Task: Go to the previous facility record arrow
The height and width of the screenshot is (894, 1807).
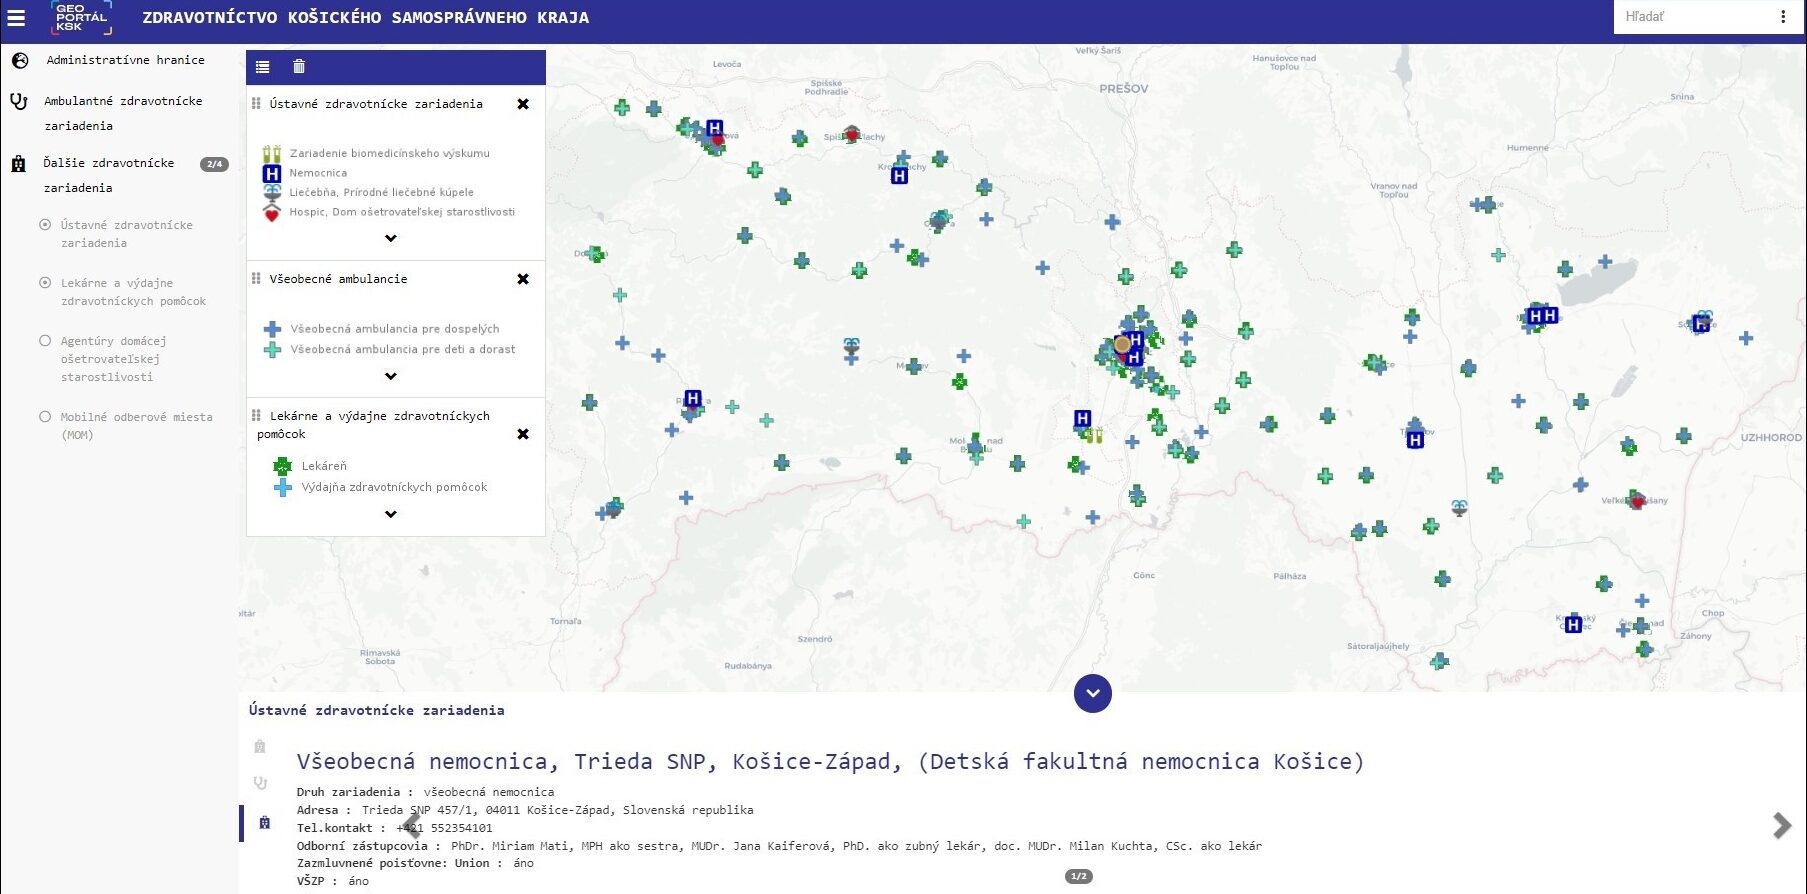Action: click(x=411, y=826)
